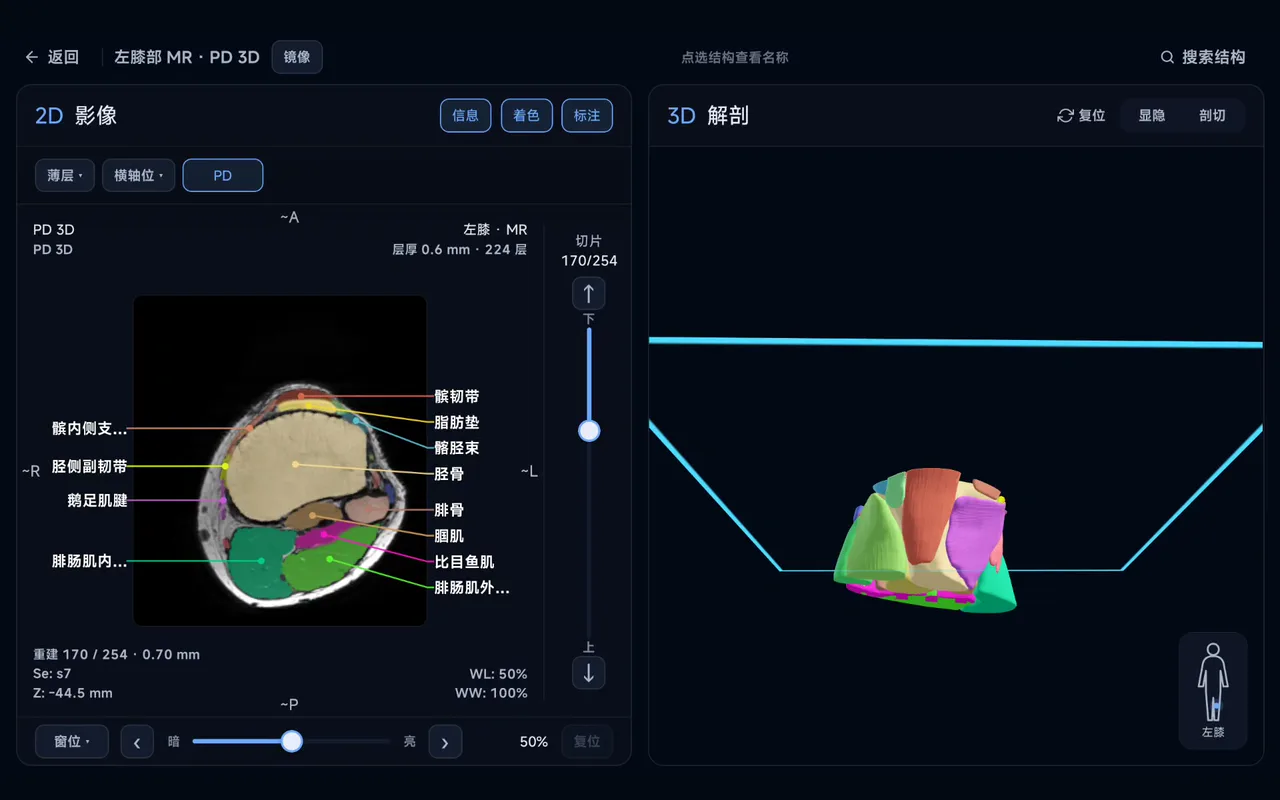
Task: Toggle 着色 colorization
Action: 527,115
